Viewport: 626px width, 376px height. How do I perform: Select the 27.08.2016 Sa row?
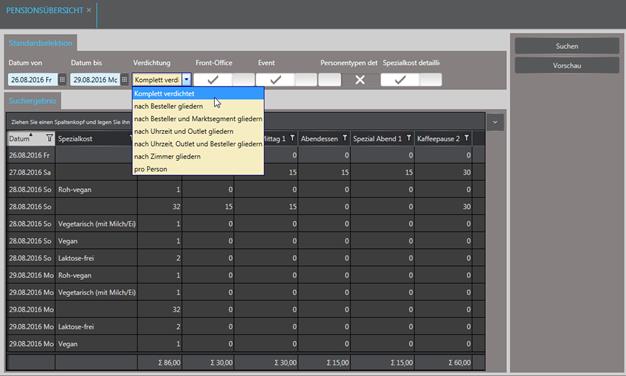[x=246, y=172]
